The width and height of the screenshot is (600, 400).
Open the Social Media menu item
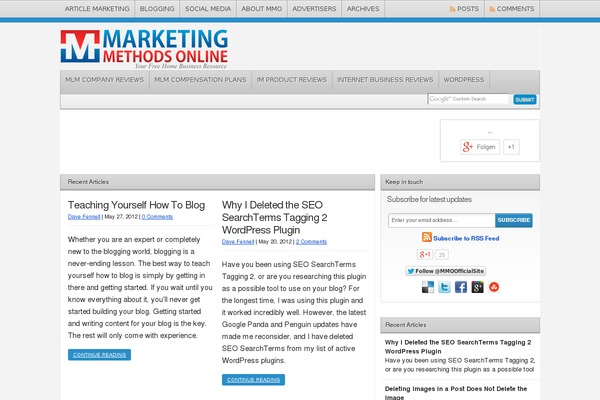pyautogui.click(x=208, y=9)
